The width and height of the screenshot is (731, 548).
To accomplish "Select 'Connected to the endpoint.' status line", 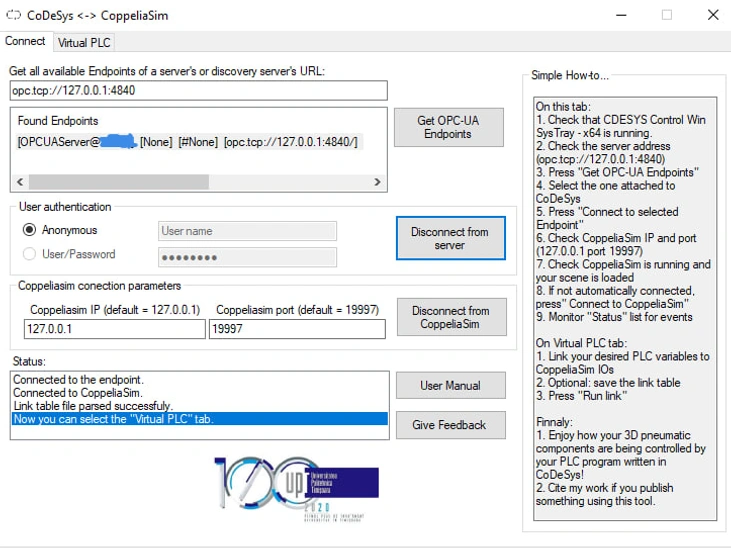I will pos(200,379).
